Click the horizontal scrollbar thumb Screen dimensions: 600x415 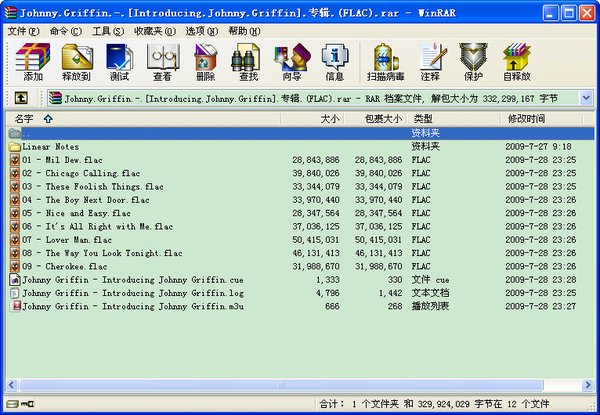click(281, 385)
